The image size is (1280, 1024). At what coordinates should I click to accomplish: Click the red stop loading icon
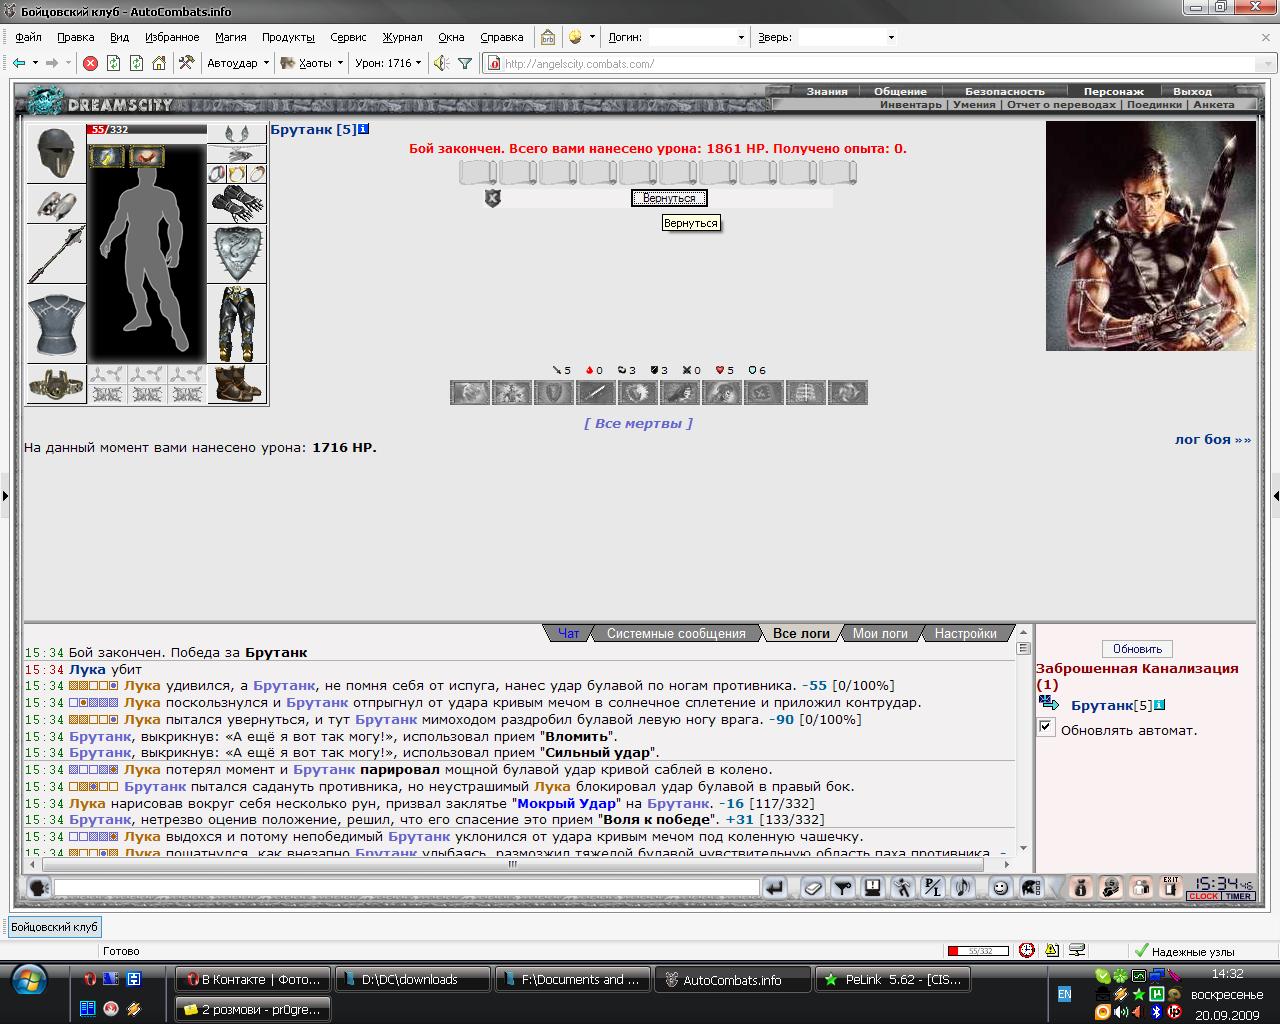(90, 63)
